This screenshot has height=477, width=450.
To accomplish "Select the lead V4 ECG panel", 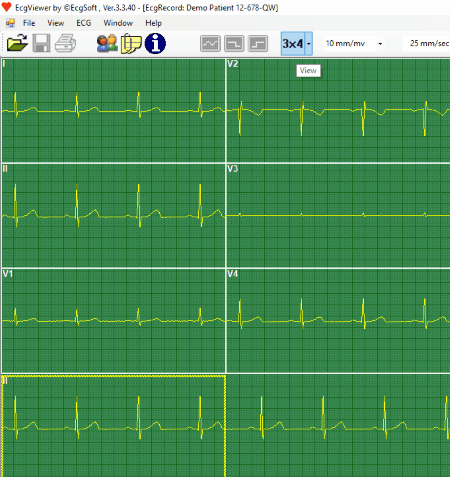I will (x=338, y=321).
